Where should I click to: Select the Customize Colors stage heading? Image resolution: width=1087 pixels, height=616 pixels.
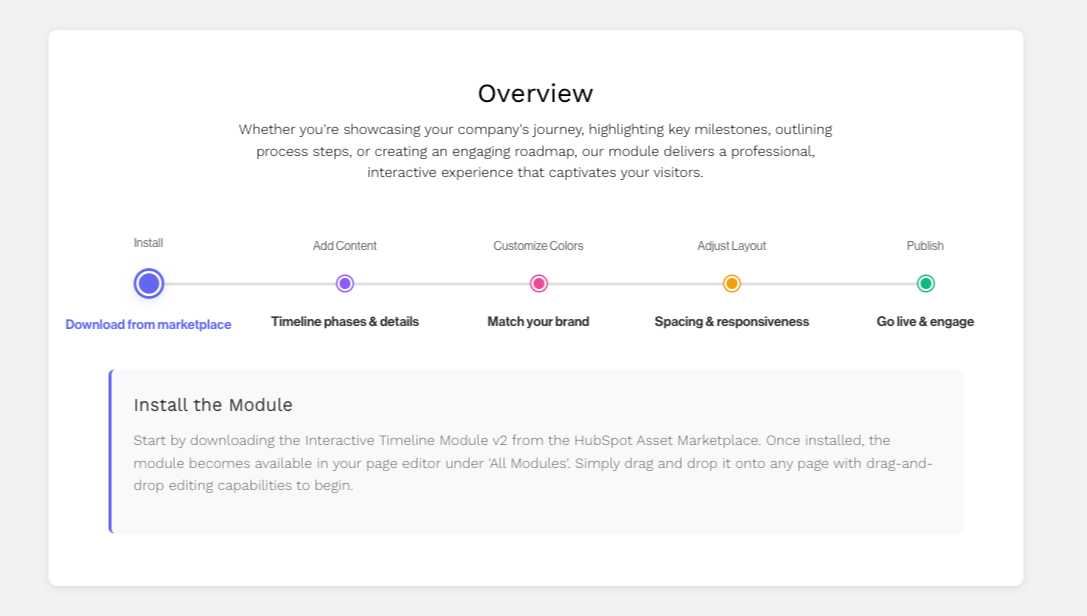[538, 245]
